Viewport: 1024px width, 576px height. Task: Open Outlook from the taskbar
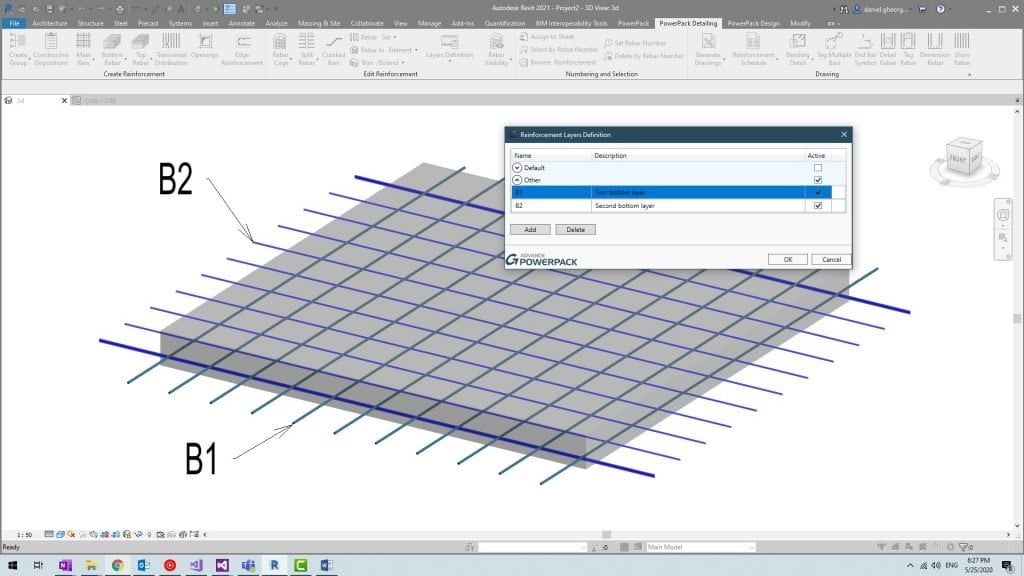pos(144,566)
